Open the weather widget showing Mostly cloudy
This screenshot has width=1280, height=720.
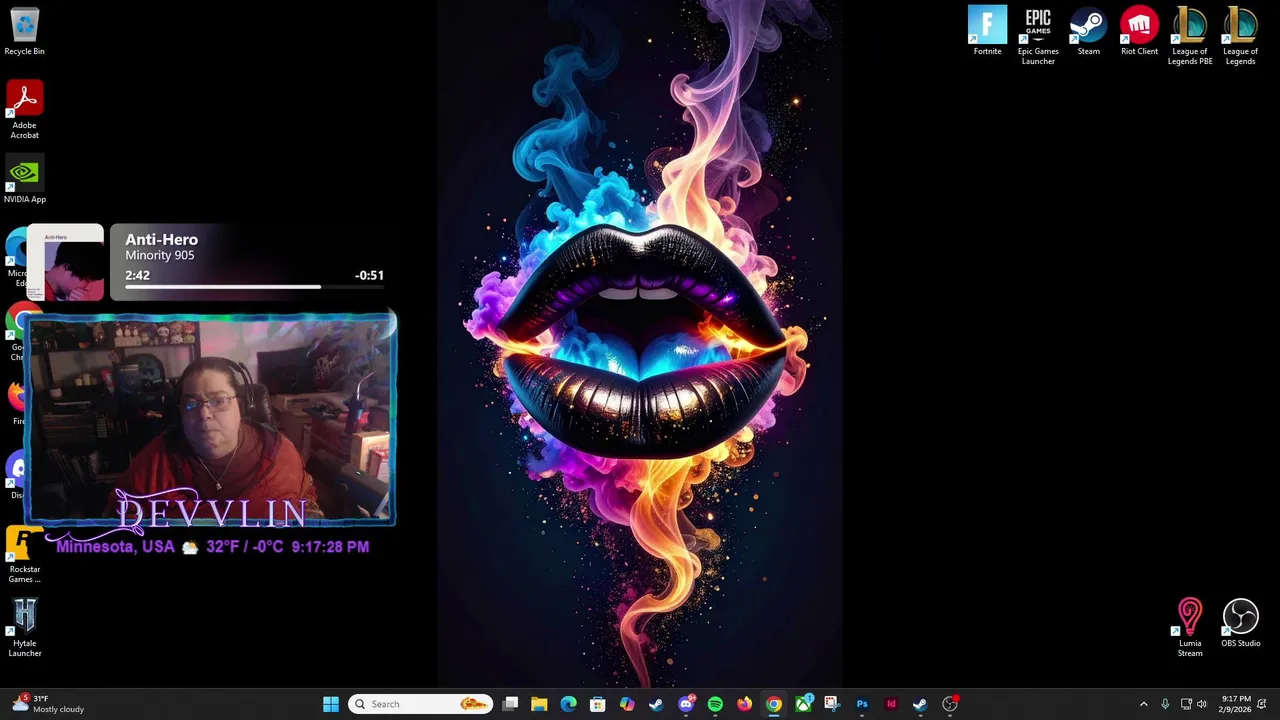(48, 704)
